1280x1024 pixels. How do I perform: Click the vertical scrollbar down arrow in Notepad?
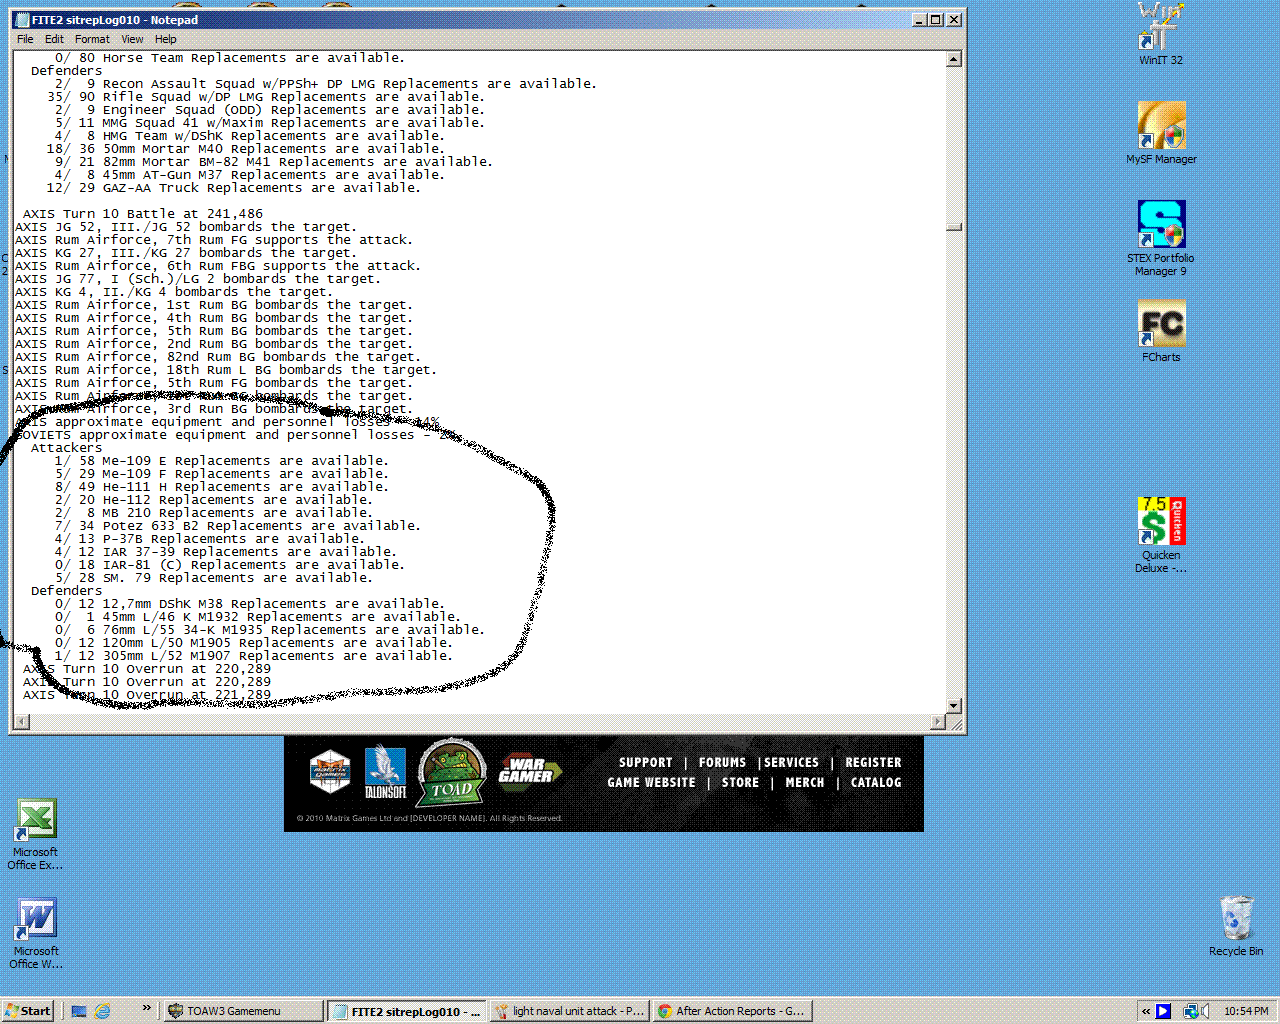point(954,705)
